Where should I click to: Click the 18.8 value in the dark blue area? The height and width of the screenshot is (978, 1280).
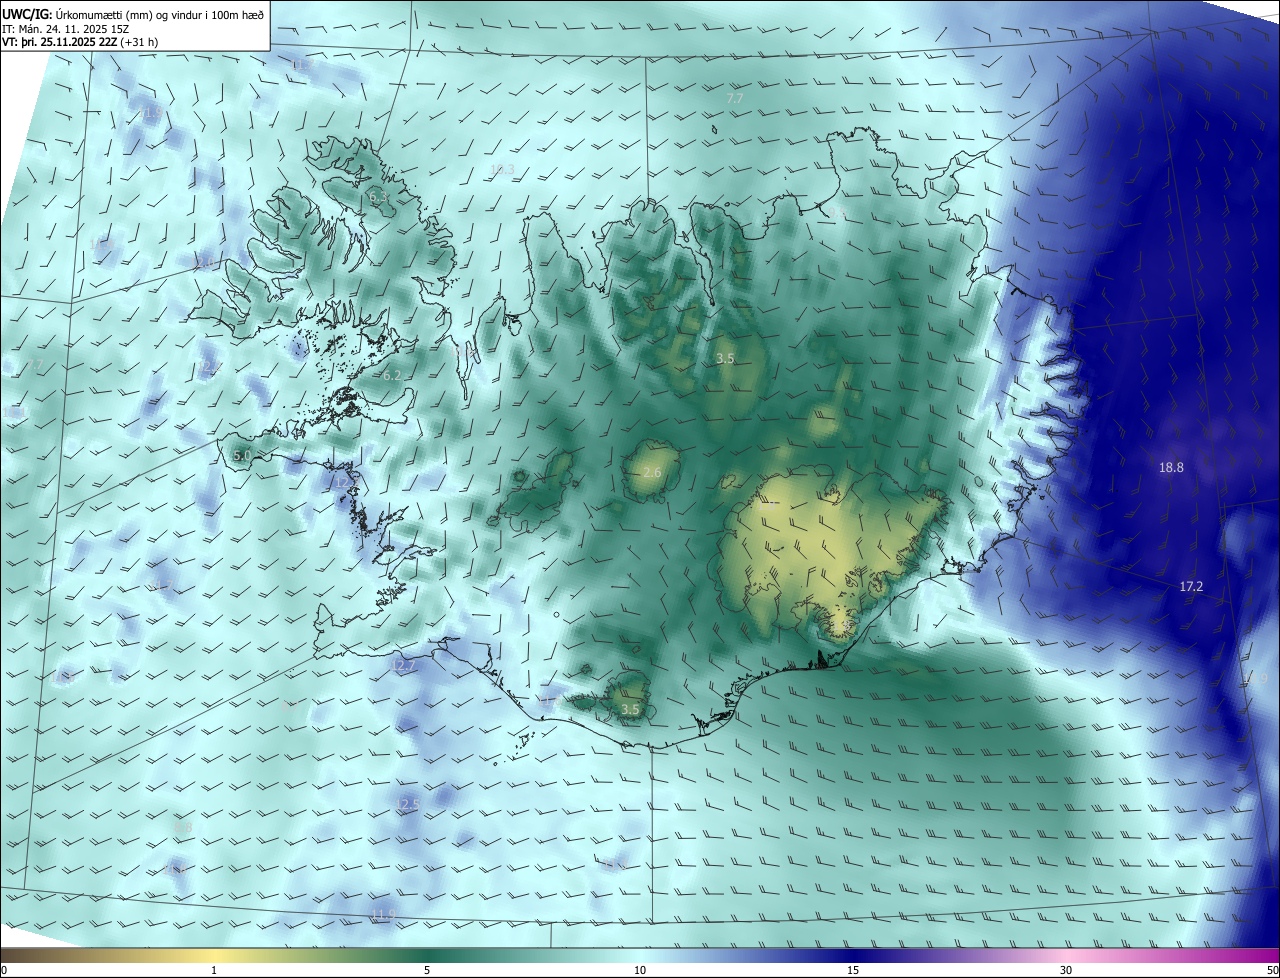(1171, 467)
